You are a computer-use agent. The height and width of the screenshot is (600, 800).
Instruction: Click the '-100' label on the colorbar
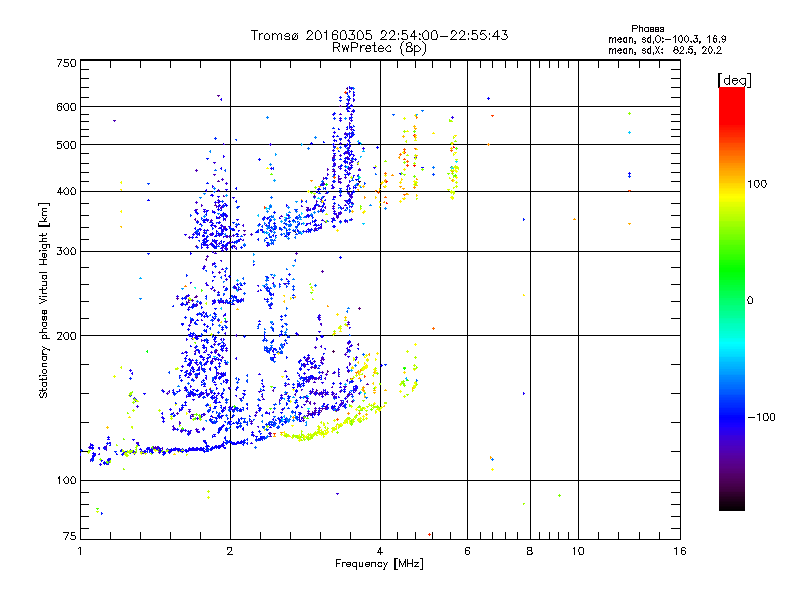coord(761,417)
